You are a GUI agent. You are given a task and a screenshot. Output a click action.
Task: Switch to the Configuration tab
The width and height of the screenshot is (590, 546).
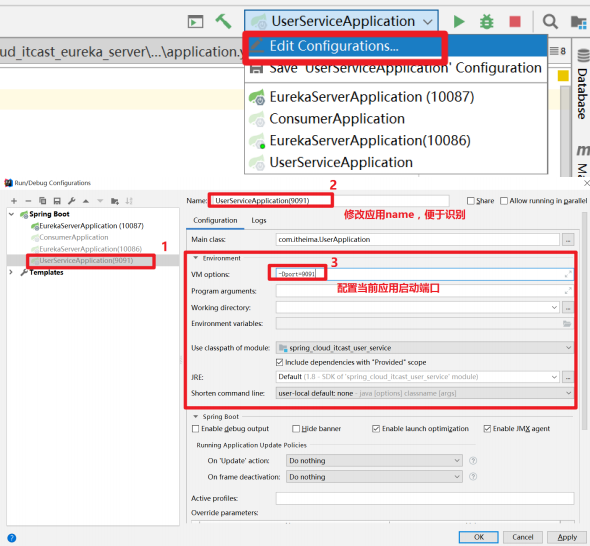point(215,221)
